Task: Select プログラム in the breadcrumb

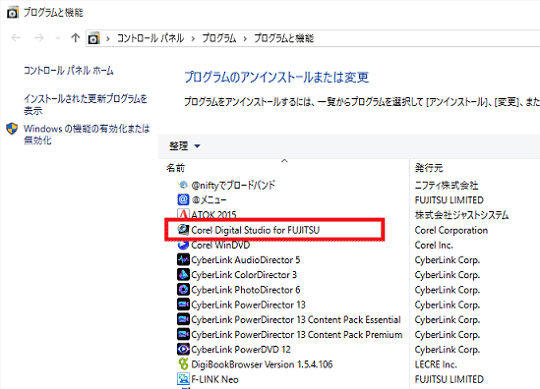Action: tap(219, 38)
